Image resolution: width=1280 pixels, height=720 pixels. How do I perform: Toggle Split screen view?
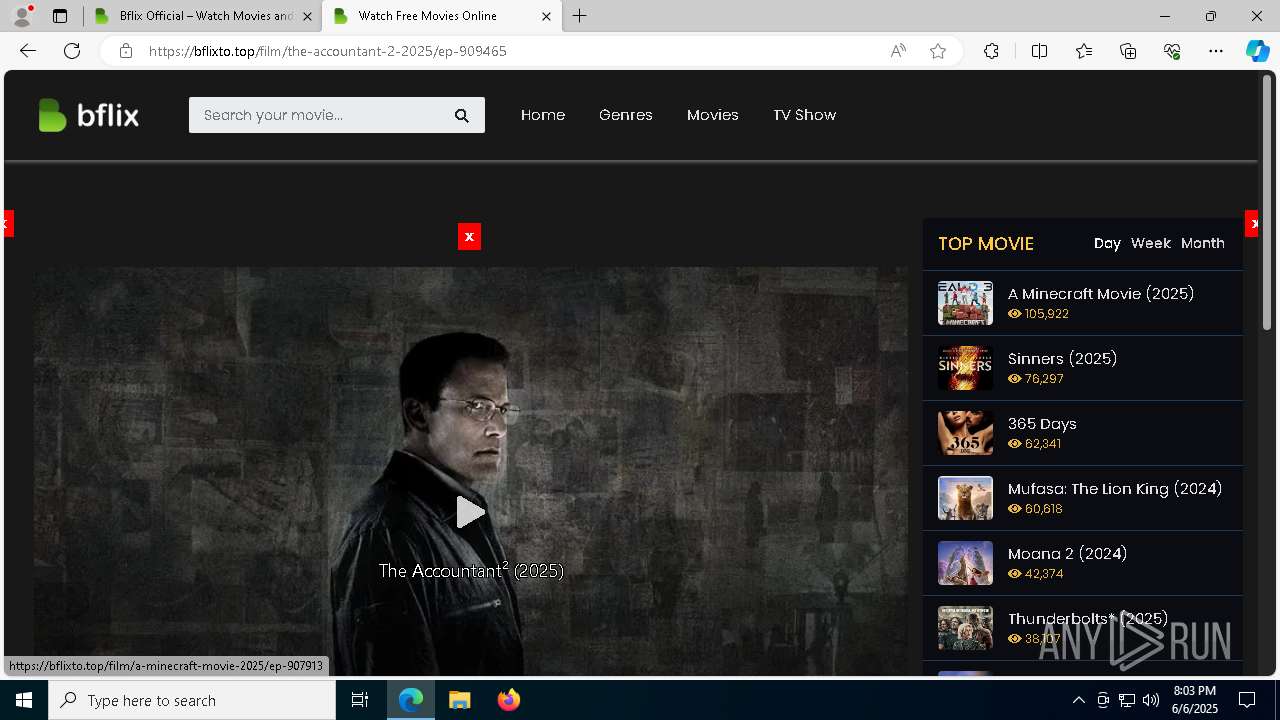tap(1039, 51)
